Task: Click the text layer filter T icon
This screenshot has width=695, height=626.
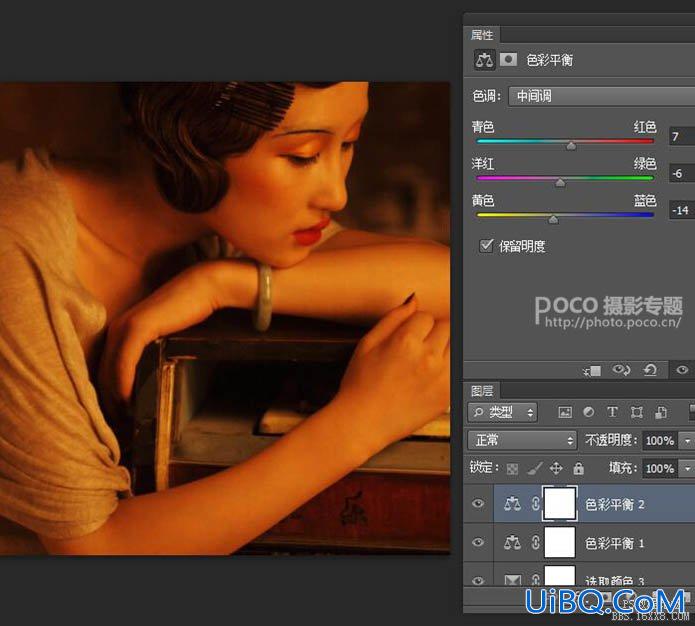Action: (x=612, y=412)
